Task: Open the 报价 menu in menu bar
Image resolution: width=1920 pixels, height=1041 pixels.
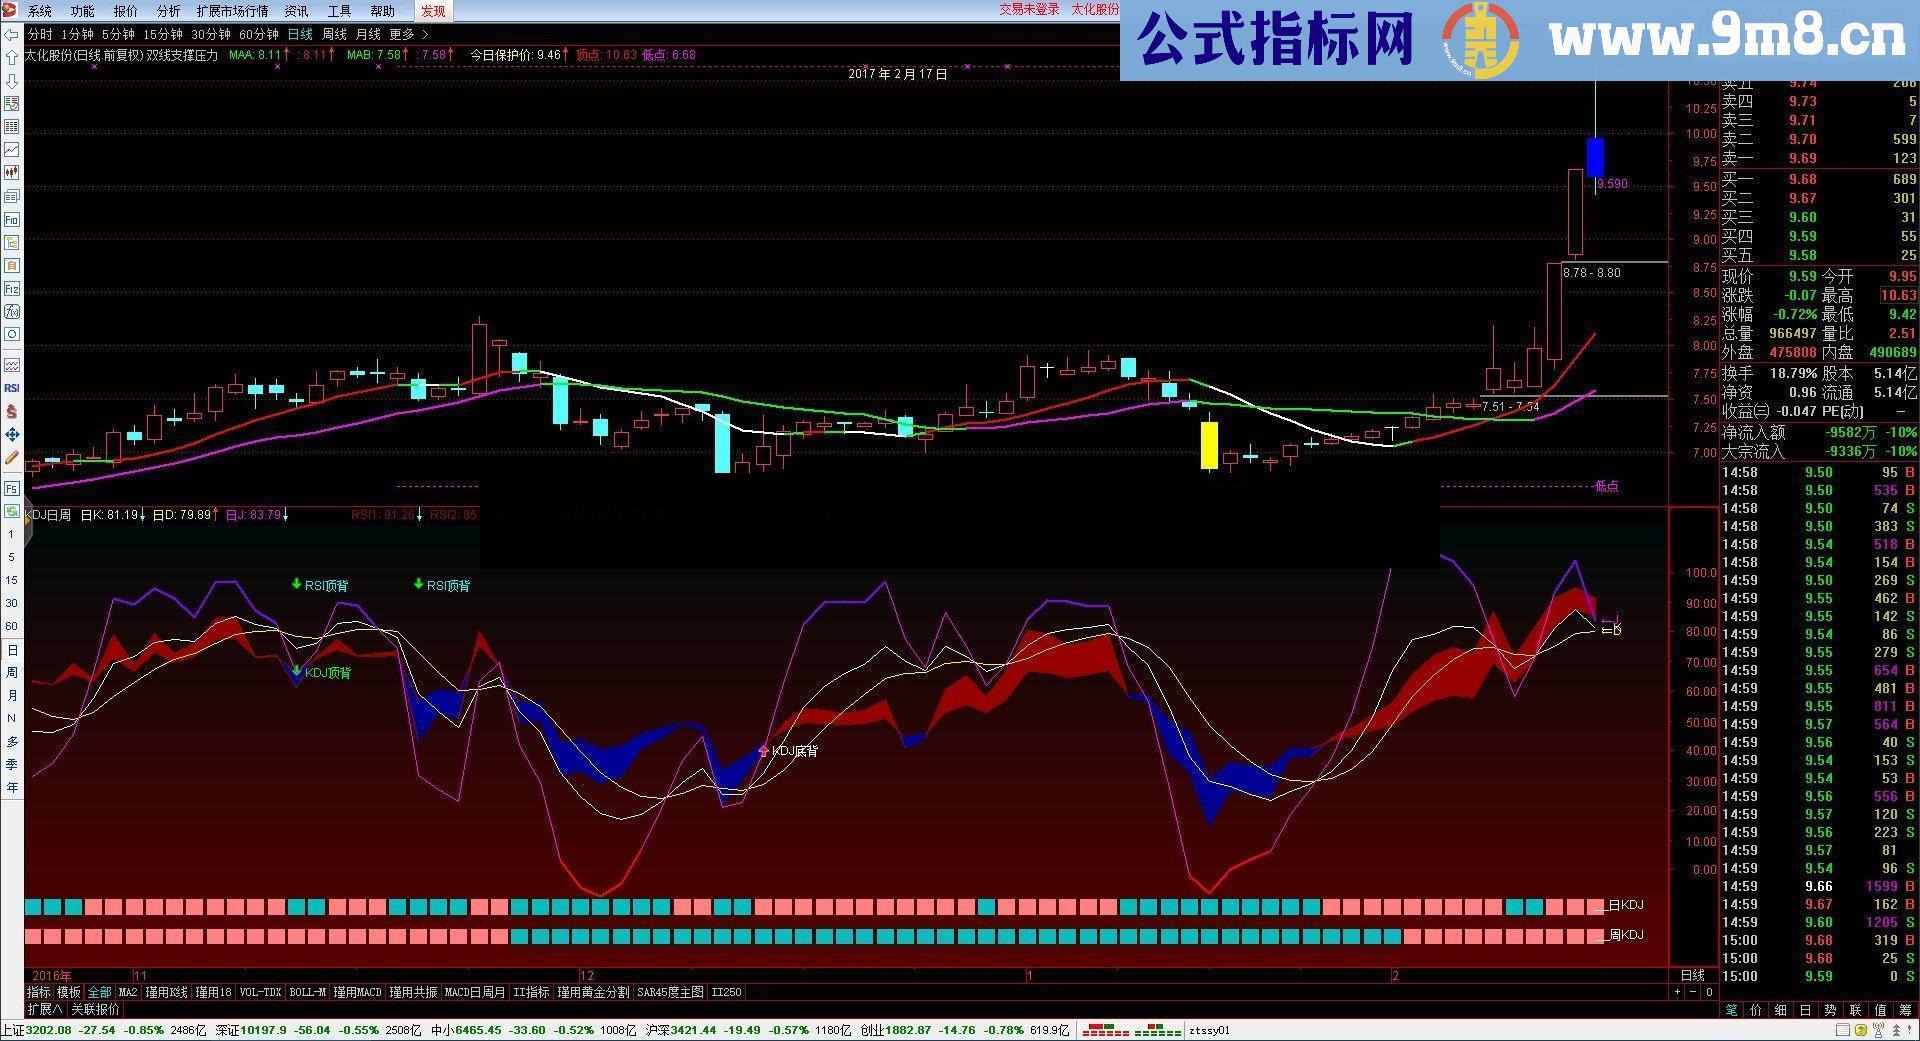Action: (x=125, y=11)
